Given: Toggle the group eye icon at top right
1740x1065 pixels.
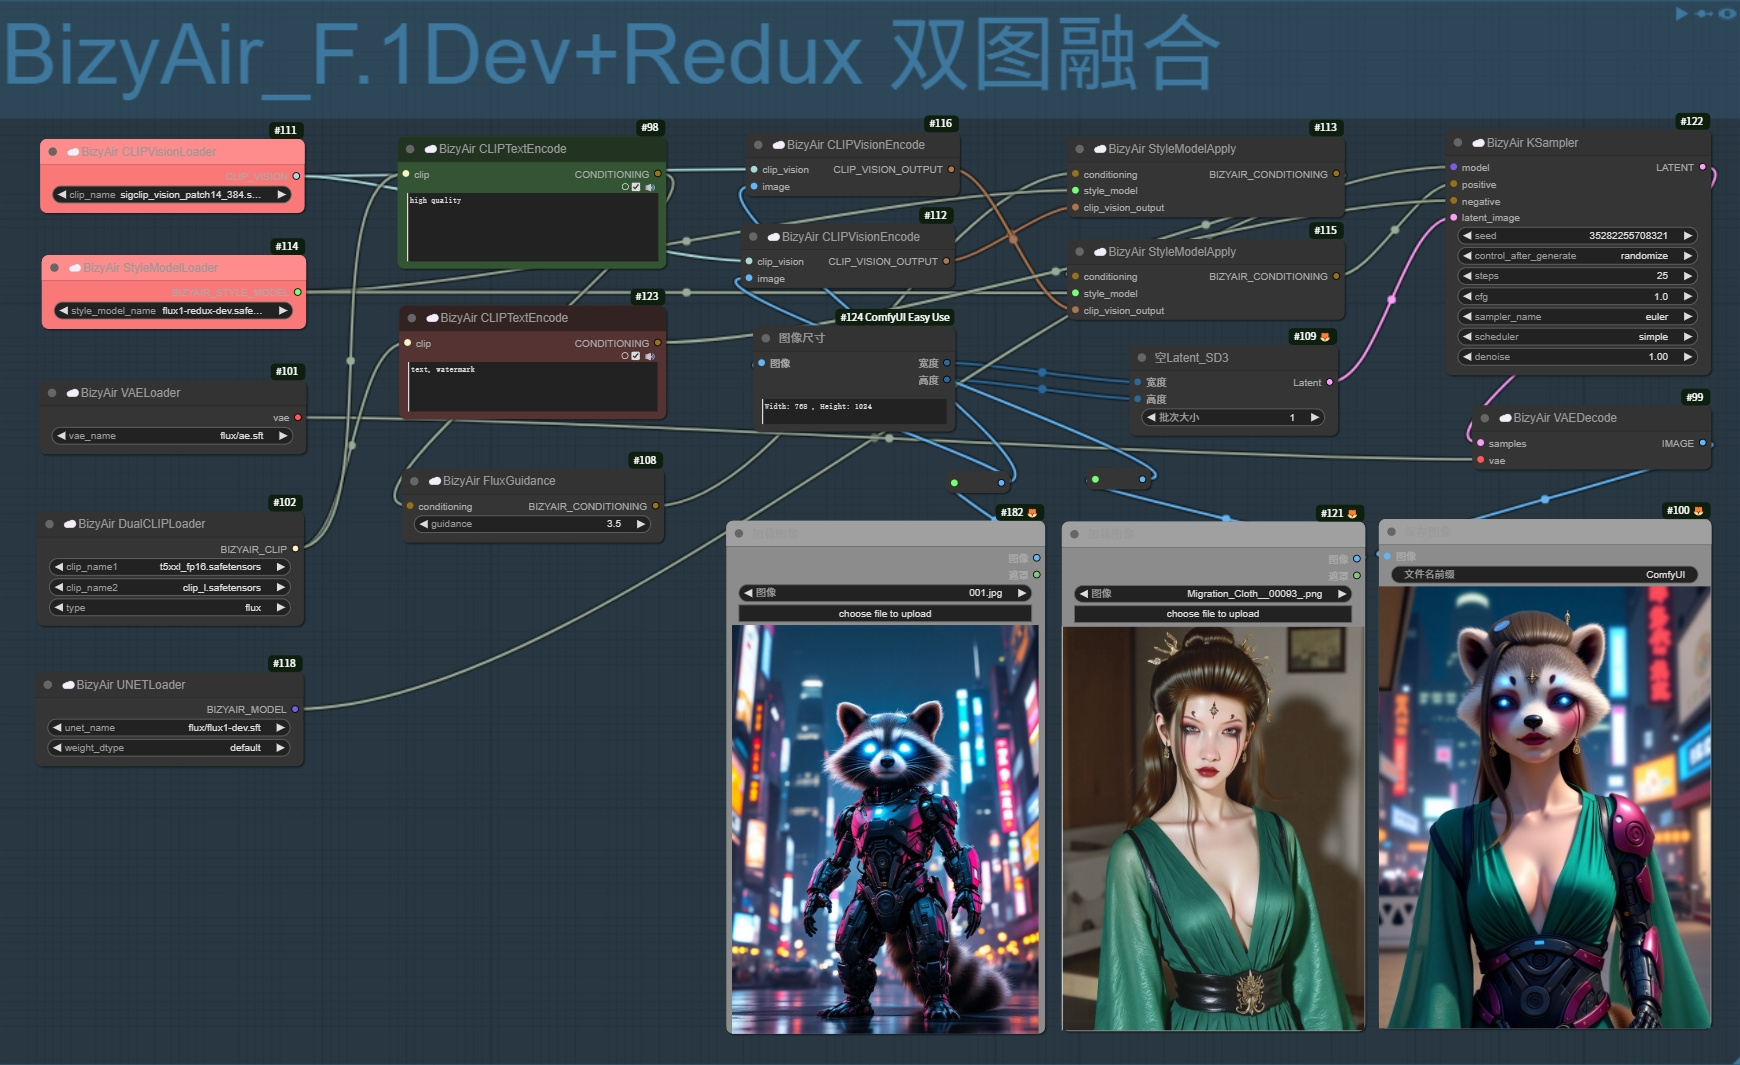Looking at the screenshot, I should pyautogui.click(x=1727, y=13).
